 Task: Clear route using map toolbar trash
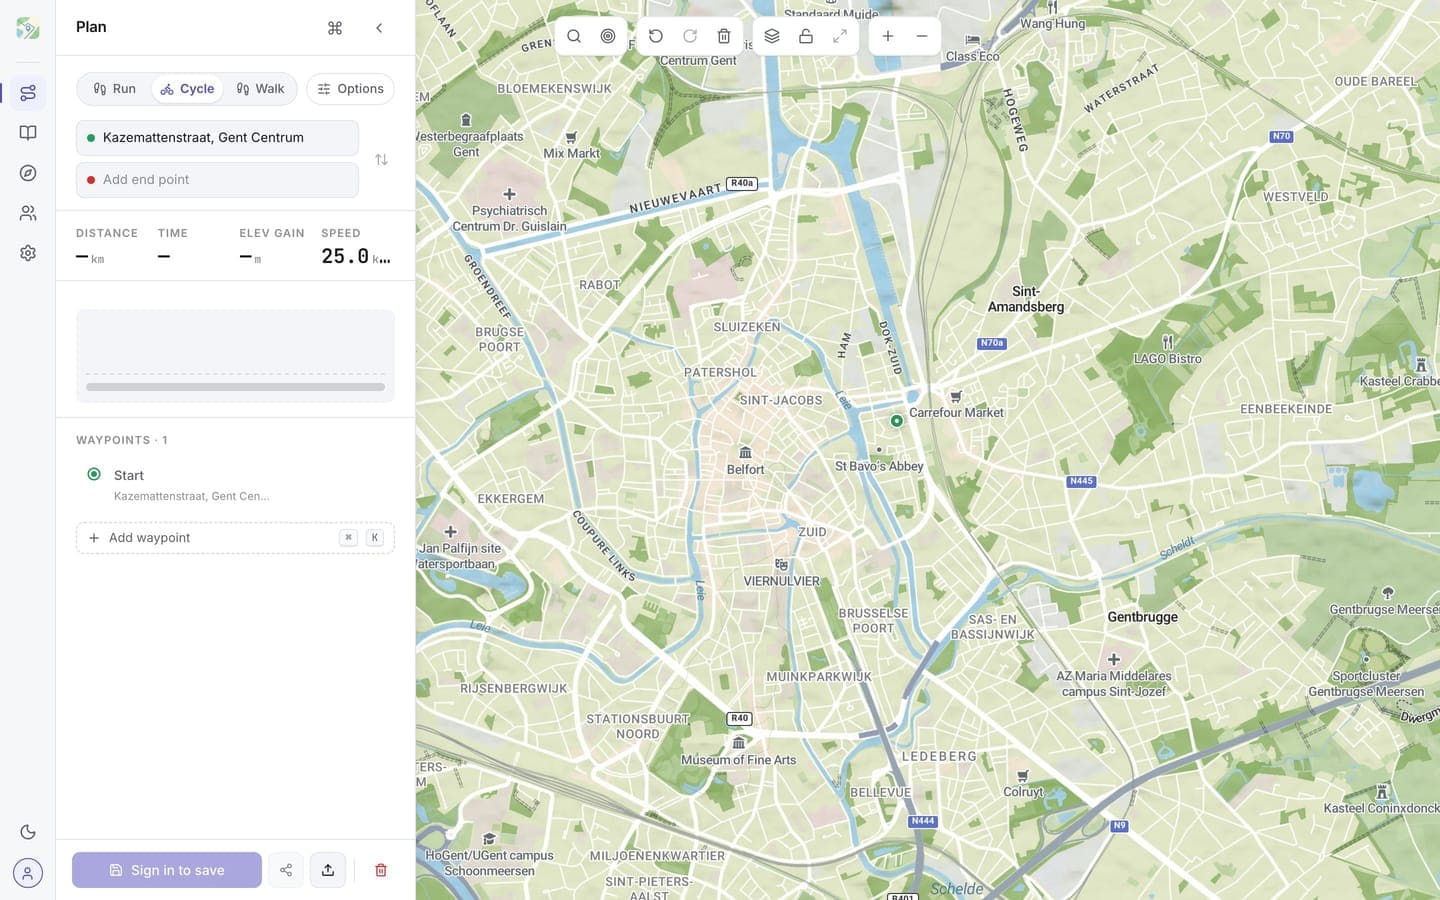724,36
